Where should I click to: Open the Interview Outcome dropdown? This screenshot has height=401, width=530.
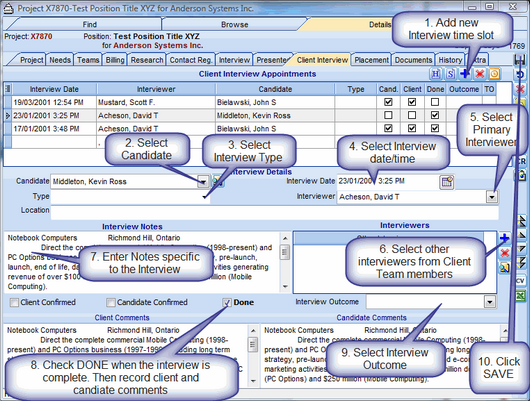tap(490, 302)
